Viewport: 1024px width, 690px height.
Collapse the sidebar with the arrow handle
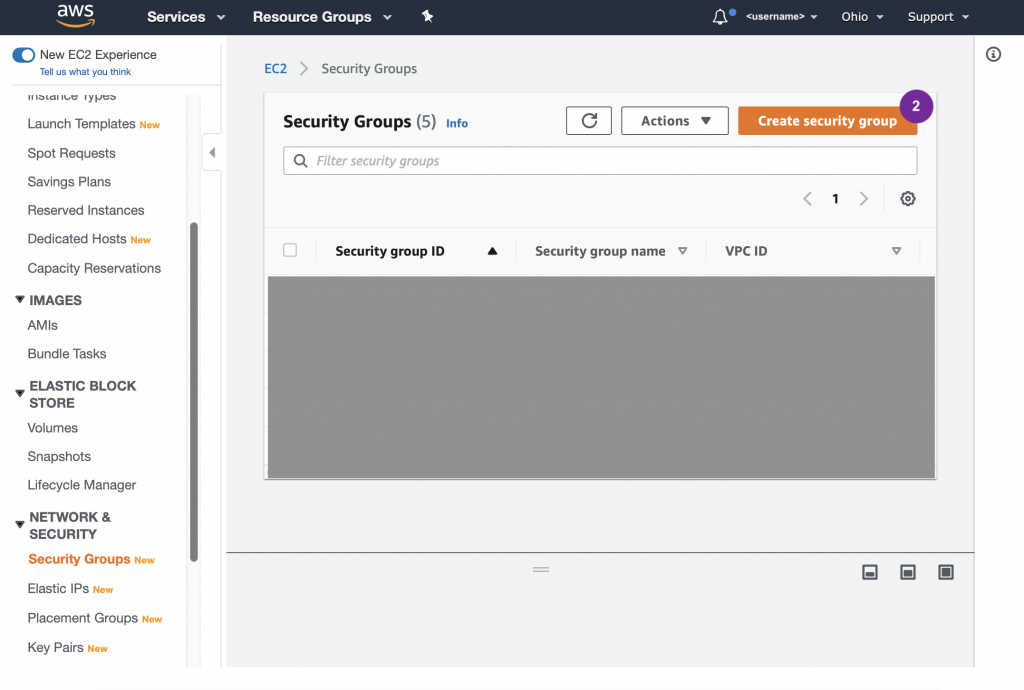212,153
